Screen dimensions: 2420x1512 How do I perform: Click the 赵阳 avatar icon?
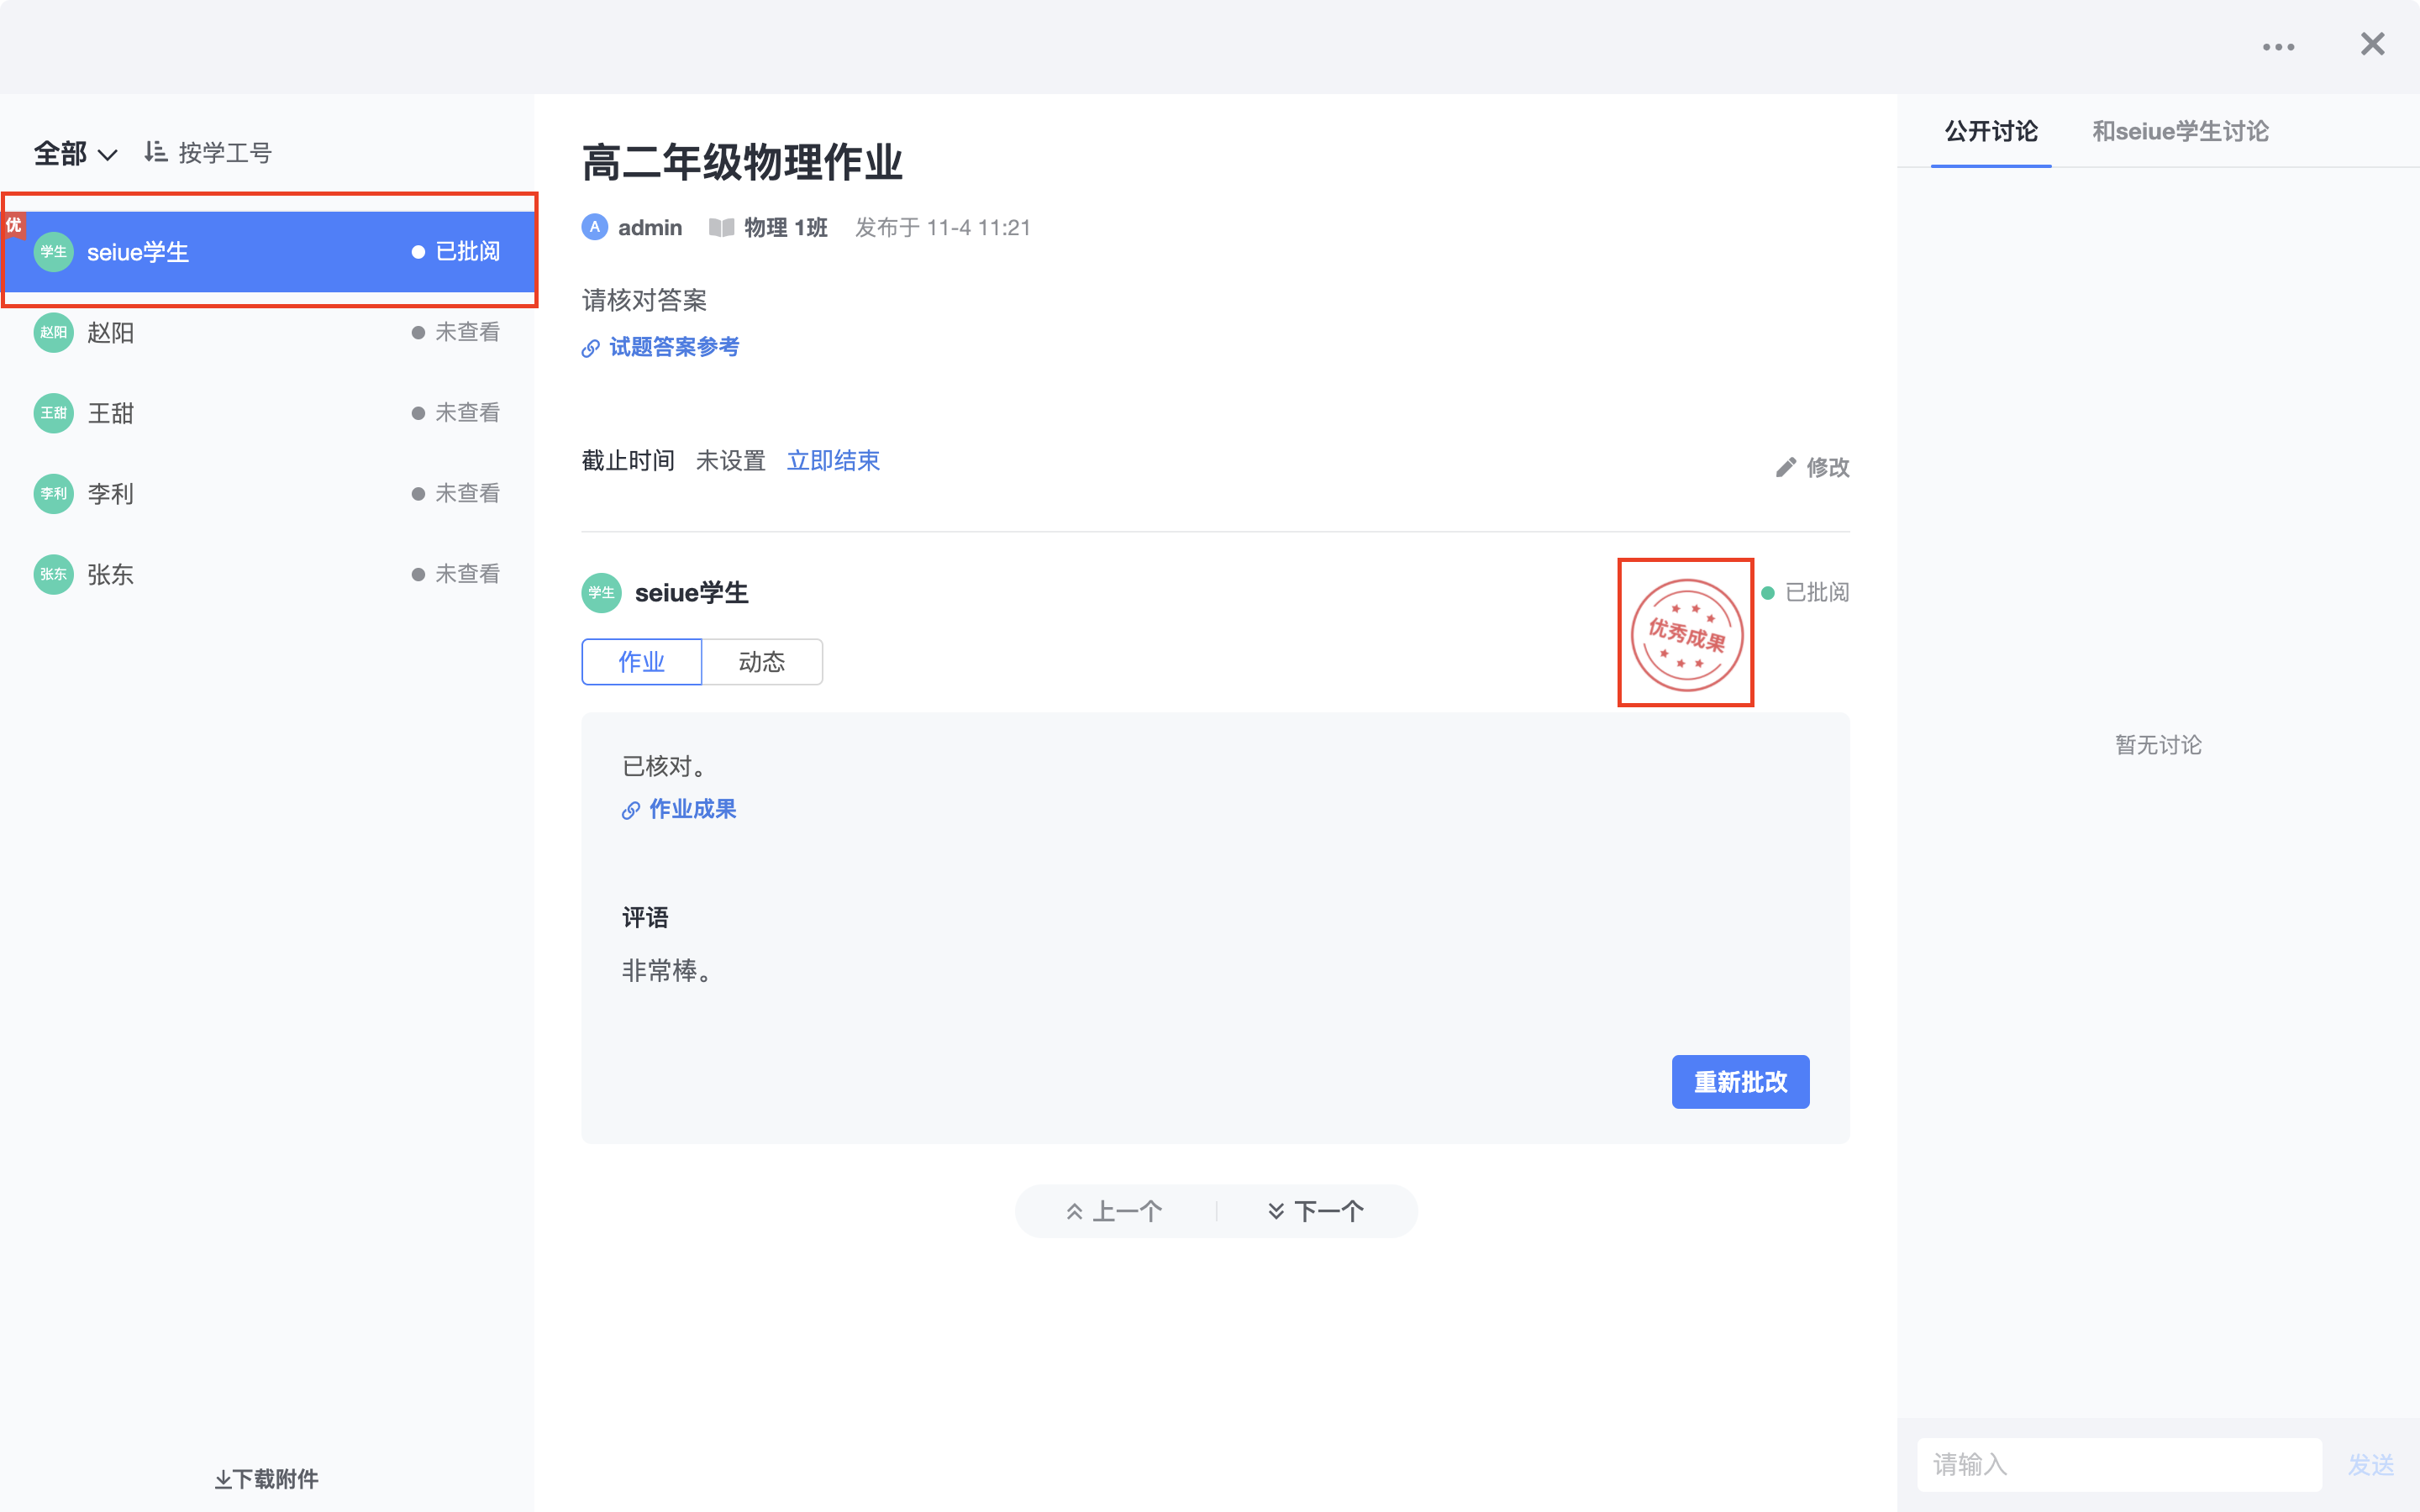[54, 332]
